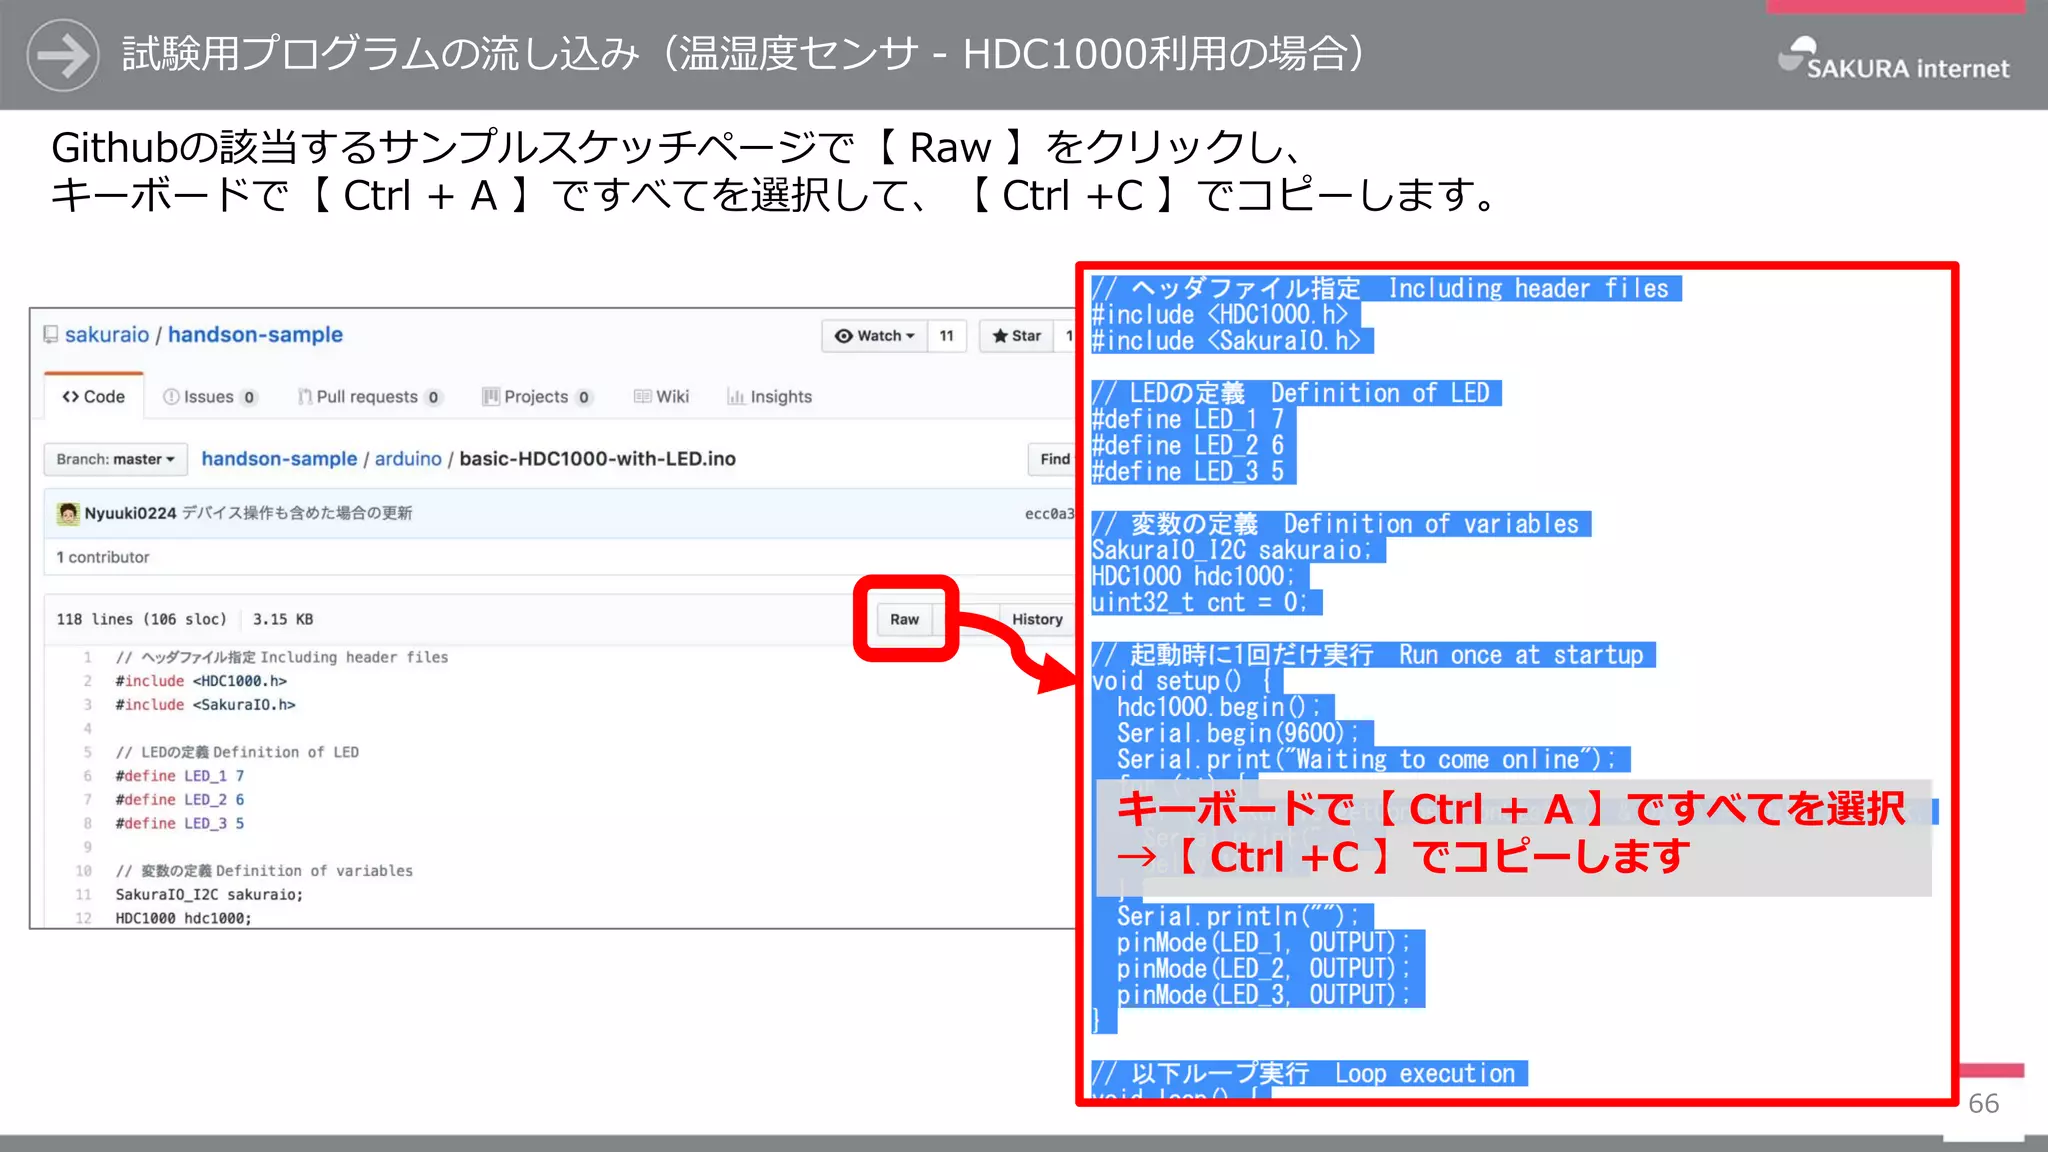Open the Issues tab
Screen dimensions: 2048x1152
[210, 397]
